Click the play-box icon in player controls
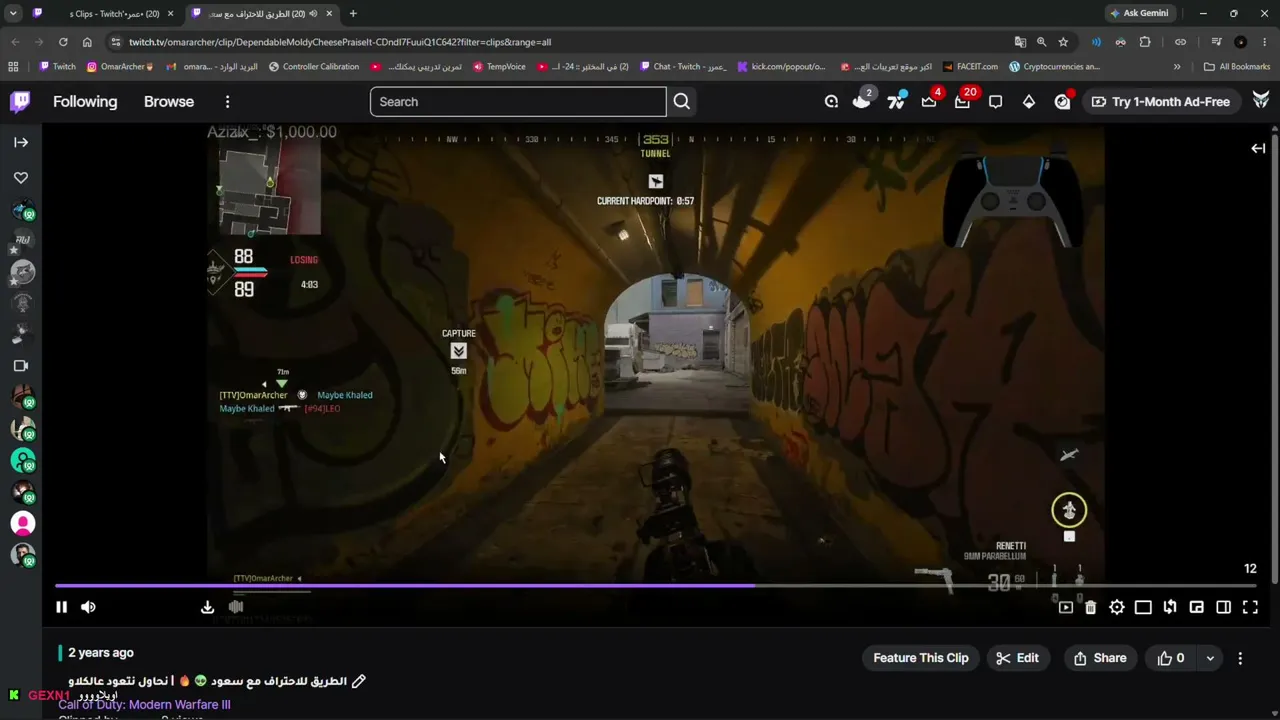The height and width of the screenshot is (720, 1280). [1065, 607]
